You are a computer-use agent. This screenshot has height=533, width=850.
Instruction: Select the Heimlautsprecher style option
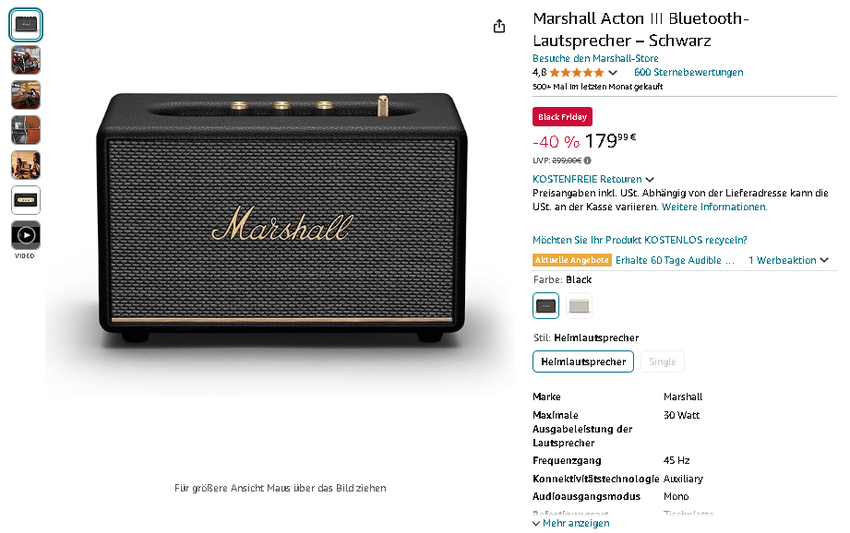click(x=583, y=361)
